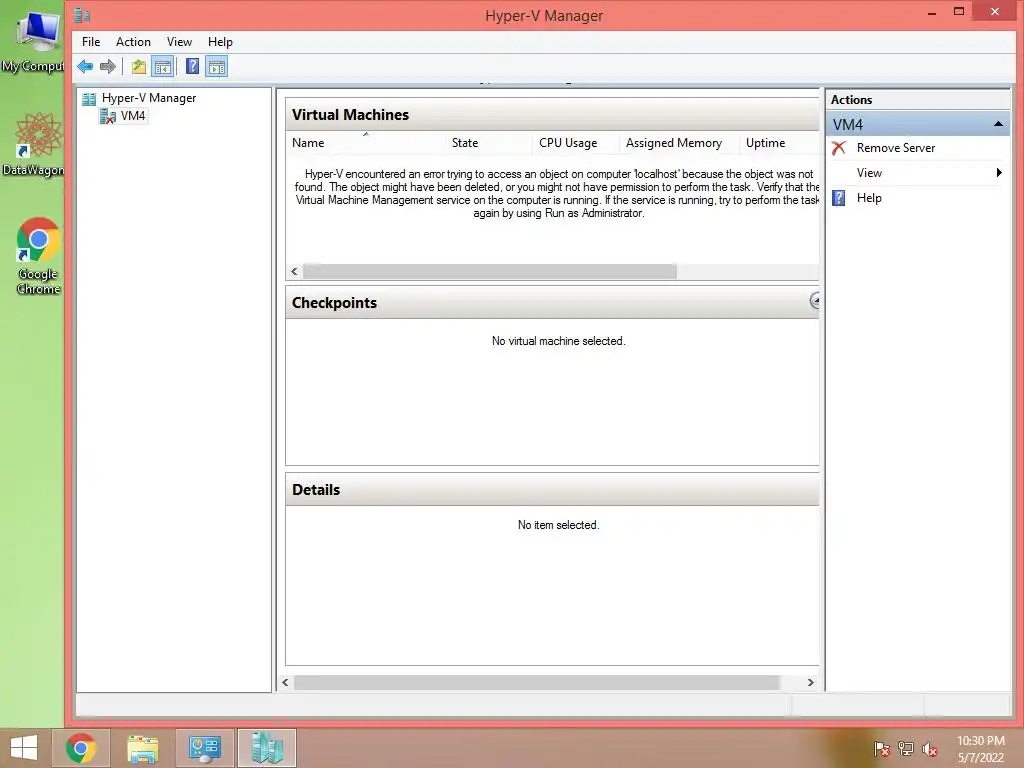Image resolution: width=1024 pixels, height=768 pixels.
Task: Close the Hyper-V Manager window
Action: click(x=995, y=12)
